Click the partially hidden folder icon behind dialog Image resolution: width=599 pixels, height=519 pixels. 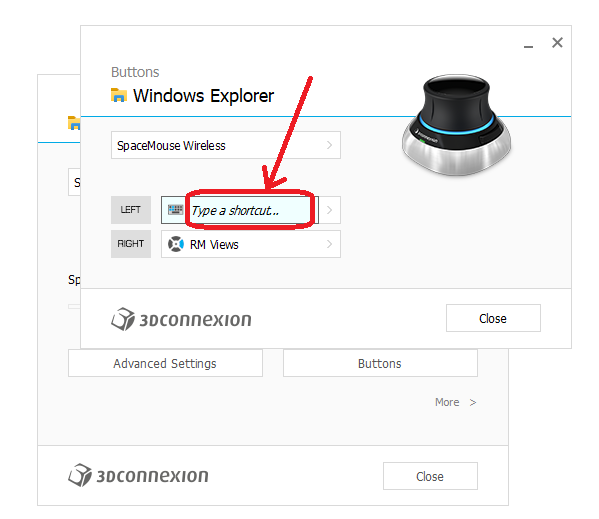coord(74,123)
